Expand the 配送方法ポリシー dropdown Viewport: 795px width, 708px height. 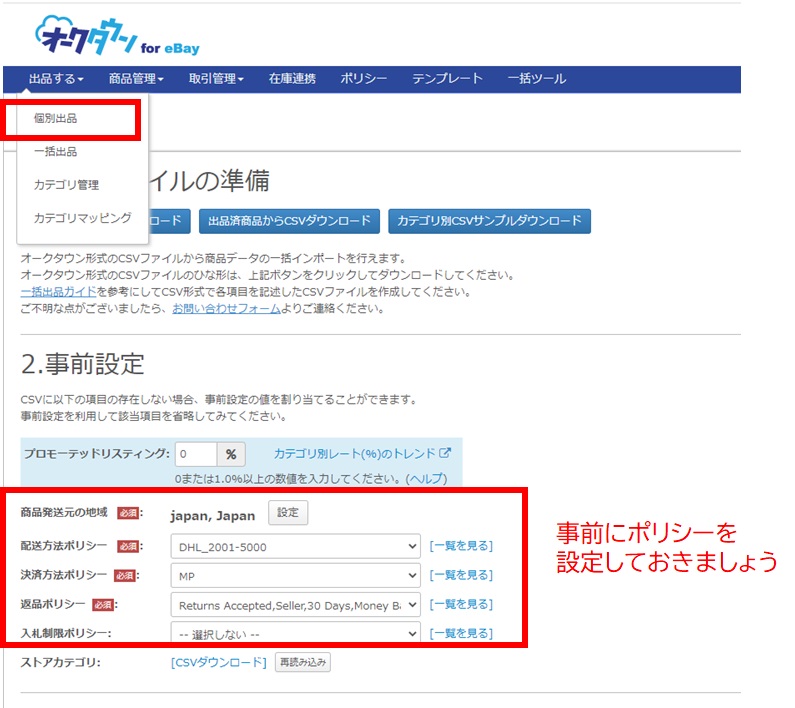pyautogui.click(x=296, y=547)
